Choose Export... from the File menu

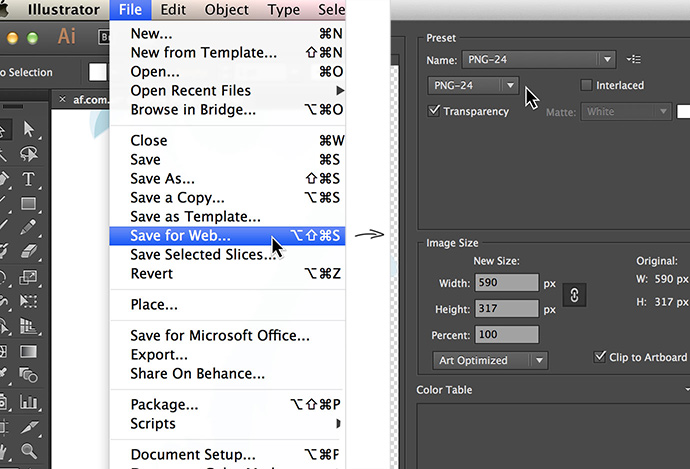click(x=227, y=354)
